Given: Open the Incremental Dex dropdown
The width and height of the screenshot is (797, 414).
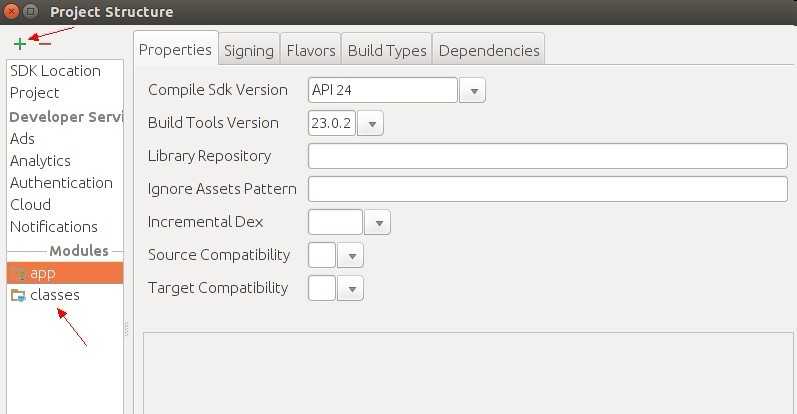Looking at the screenshot, I should 377,222.
